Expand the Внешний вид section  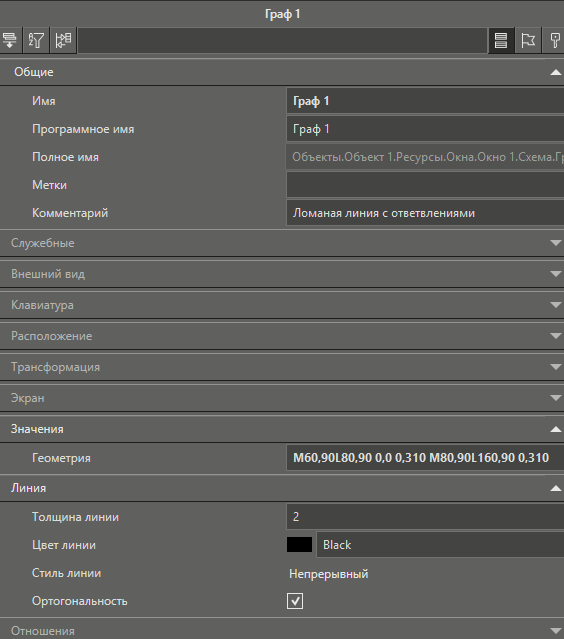pyautogui.click(x=555, y=274)
